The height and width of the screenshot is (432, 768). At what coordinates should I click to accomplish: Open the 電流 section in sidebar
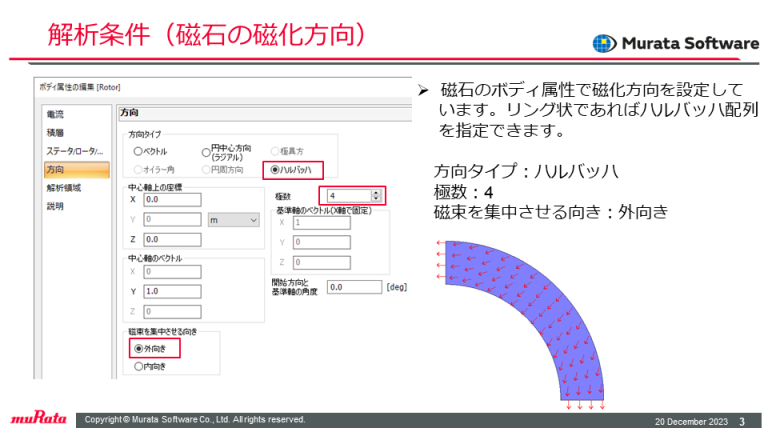[x=56, y=116]
